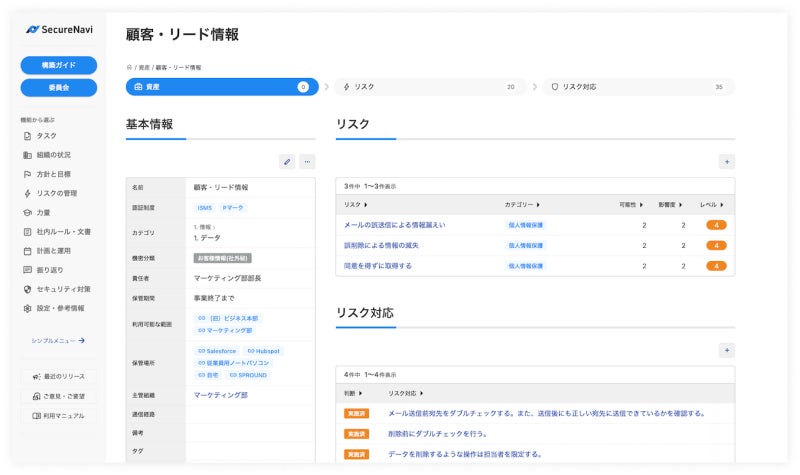Click the blue top sidebar guide button
The height and width of the screenshot is (475, 800).
(59, 65)
